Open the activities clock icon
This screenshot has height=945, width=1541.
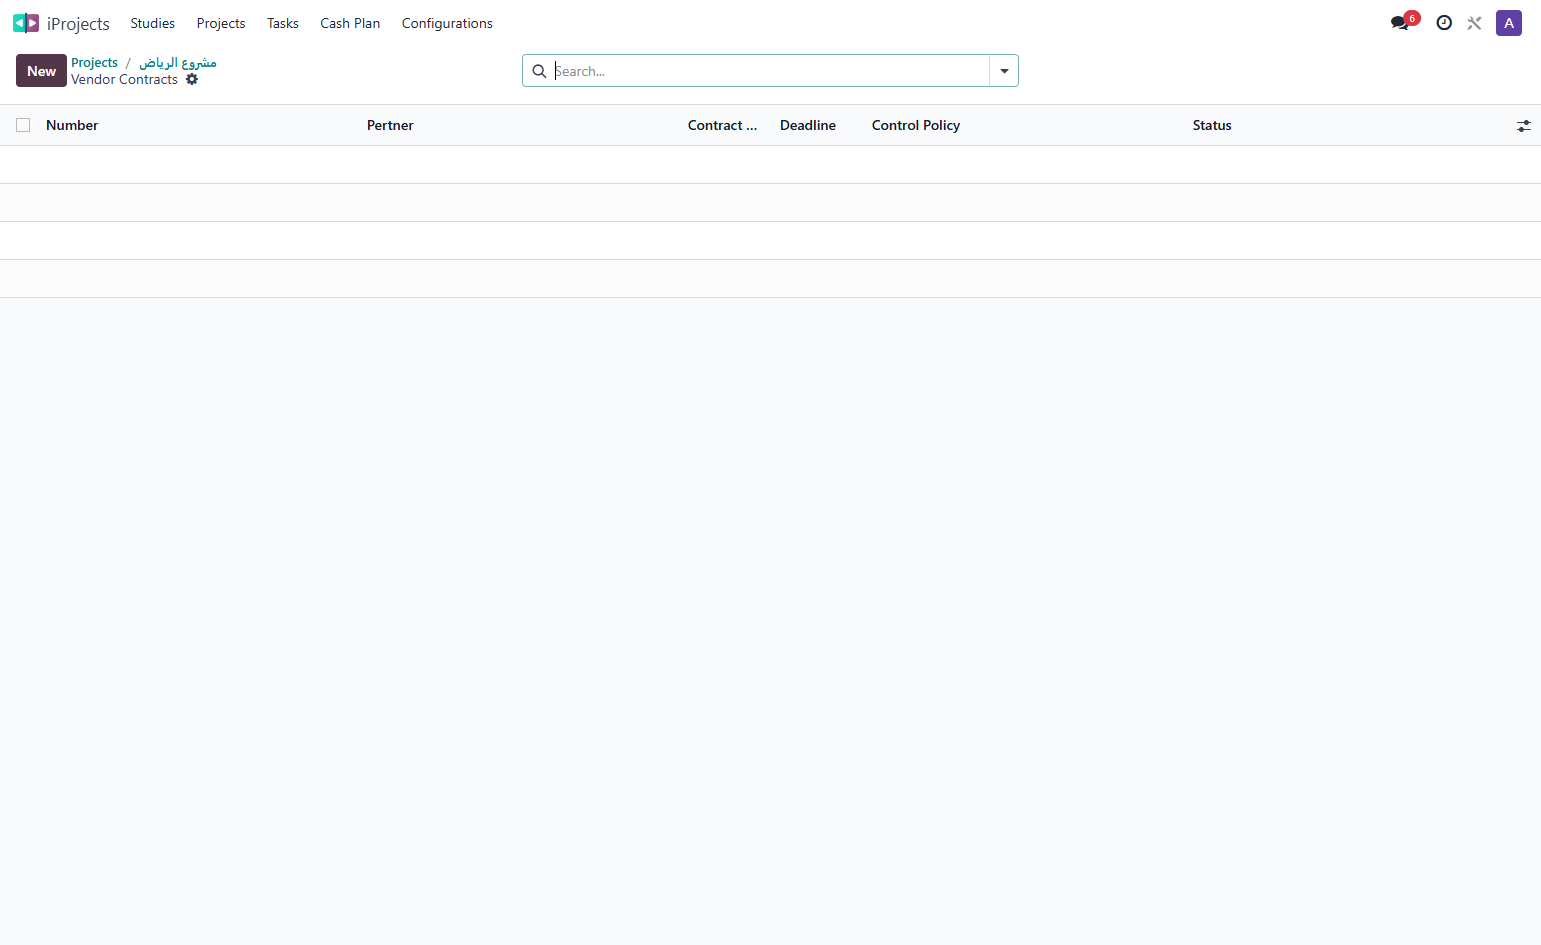click(x=1444, y=23)
